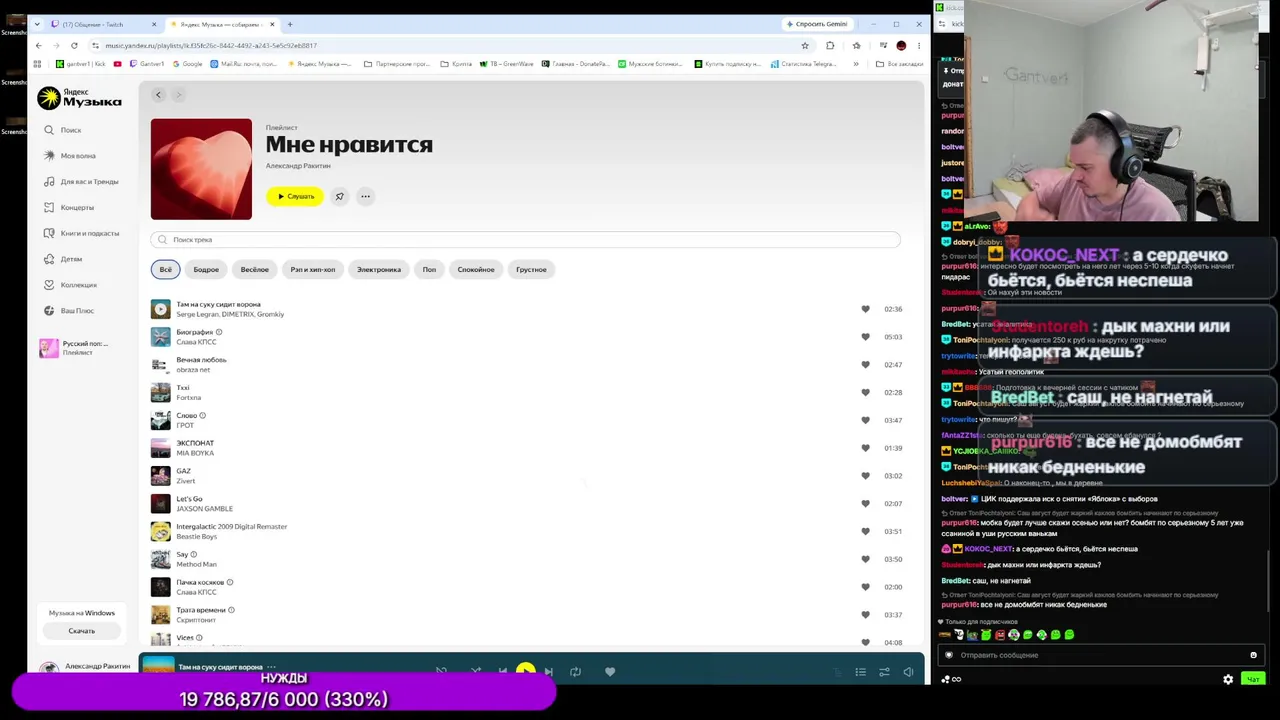The height and width of the screenshot is (720, 1280).
Task: Focus the Поиск трека search field
Action: click(526, 240)
